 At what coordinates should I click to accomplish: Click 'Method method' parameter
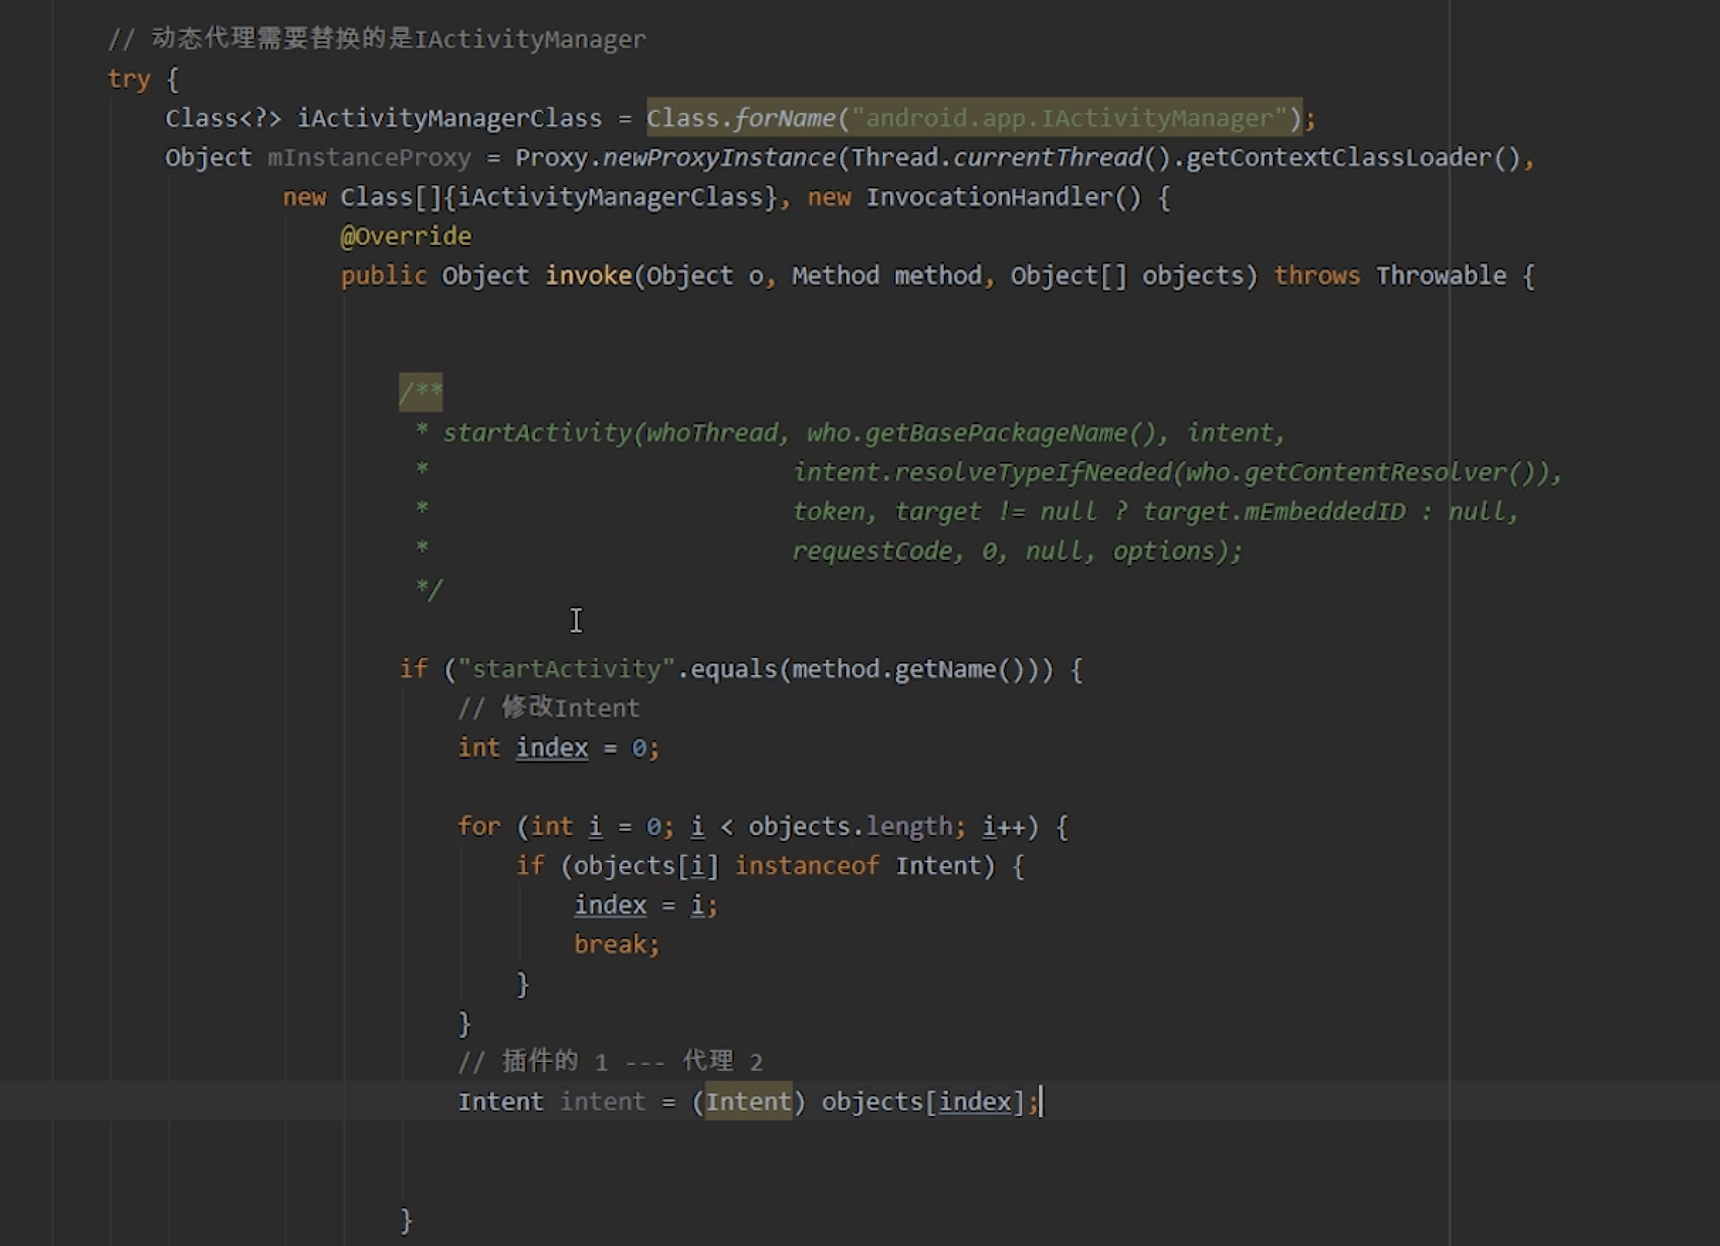click(887, 276)
